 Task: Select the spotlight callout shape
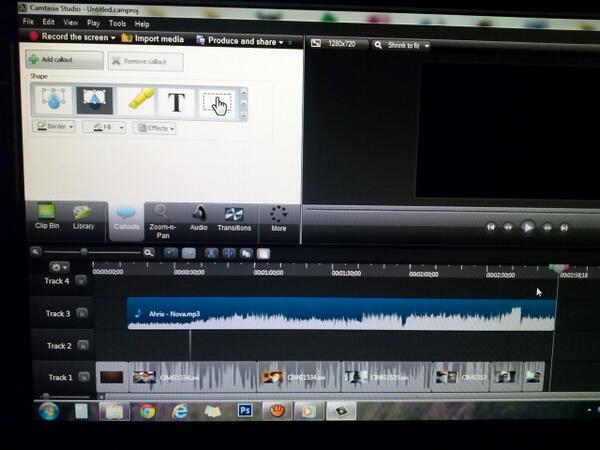pos(95,100)
